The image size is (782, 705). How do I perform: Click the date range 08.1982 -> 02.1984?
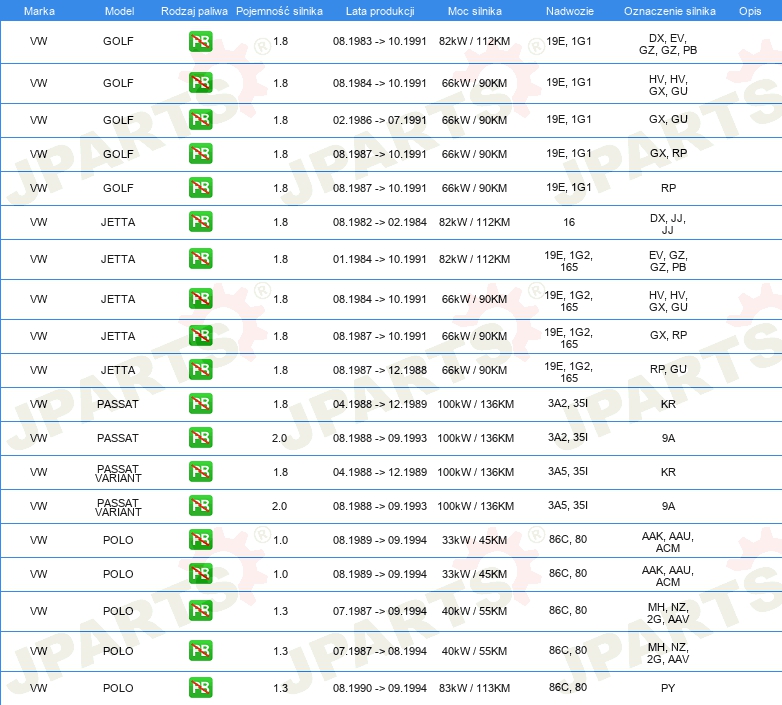tap(379, 222)
